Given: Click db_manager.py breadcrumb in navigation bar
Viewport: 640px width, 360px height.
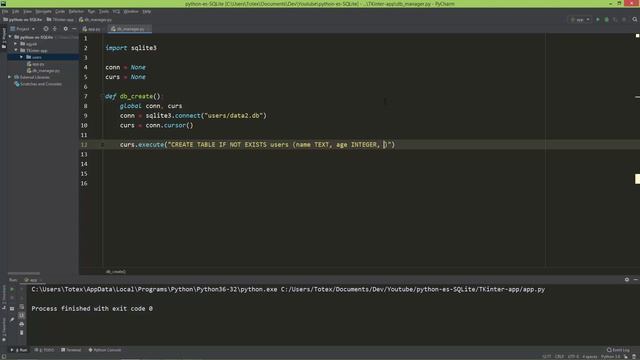Looking at the screenshot, I should [x=96, y=20].
